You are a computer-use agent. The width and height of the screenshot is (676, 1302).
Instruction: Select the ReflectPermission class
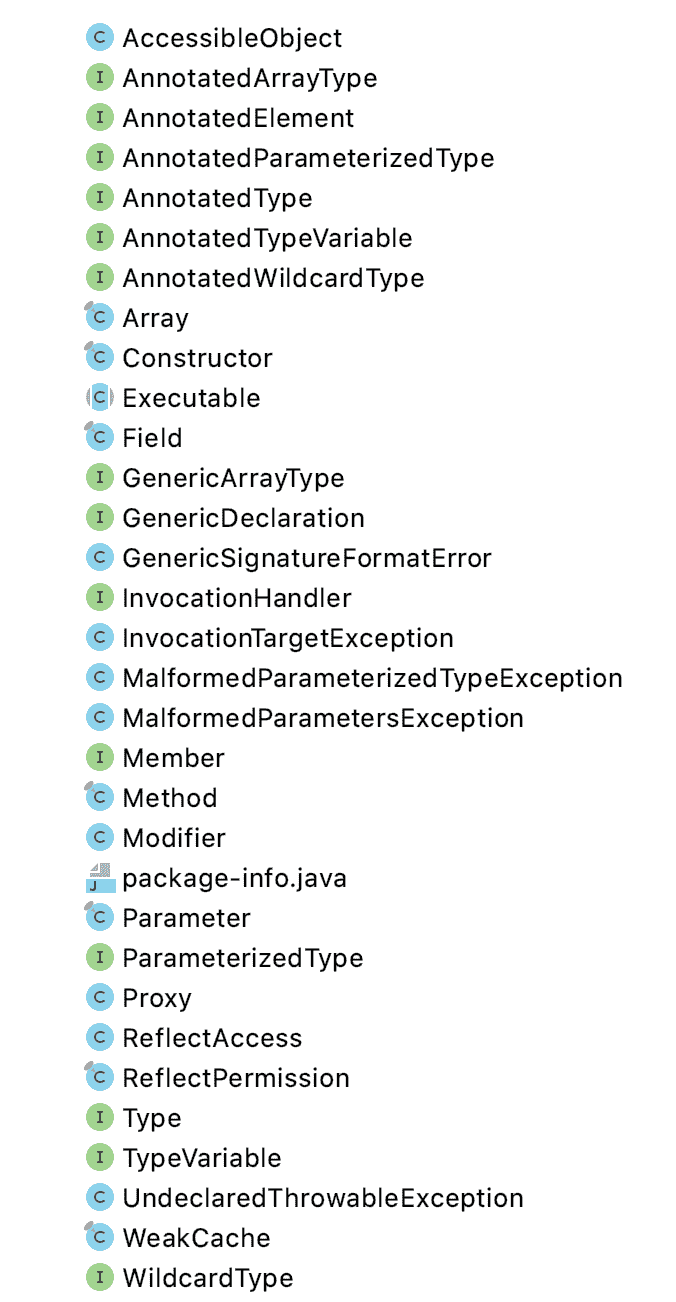point(236,1078)
